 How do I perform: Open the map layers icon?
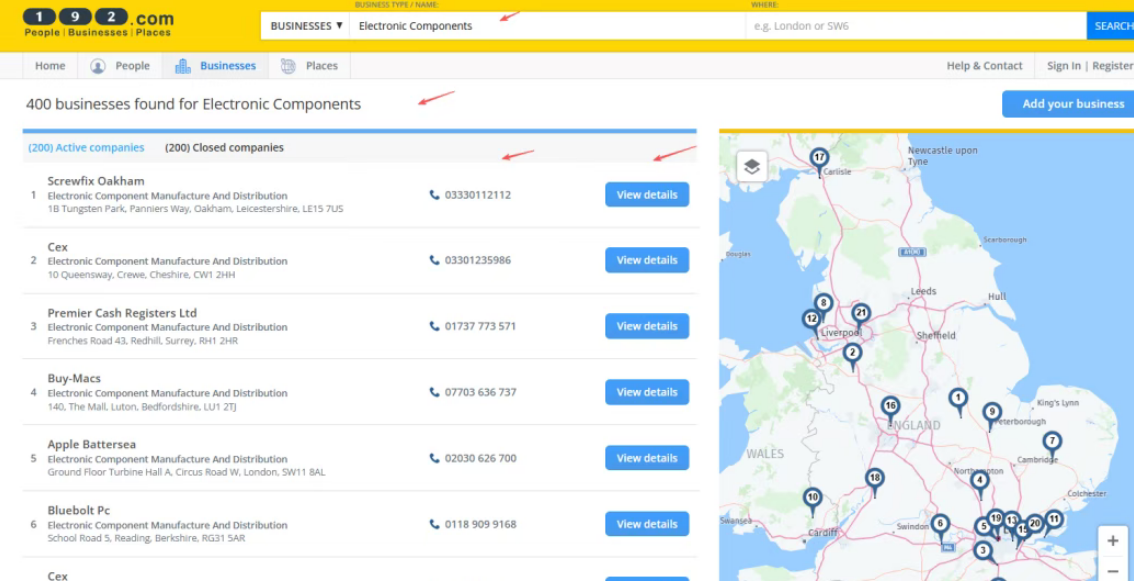pyautogui.click(x=752, y=167)
